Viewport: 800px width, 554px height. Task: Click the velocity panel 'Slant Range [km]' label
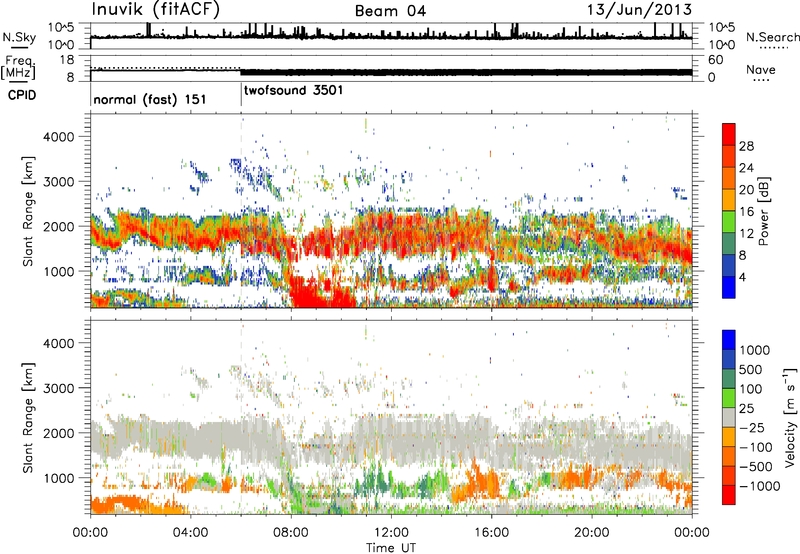[28, 418]
